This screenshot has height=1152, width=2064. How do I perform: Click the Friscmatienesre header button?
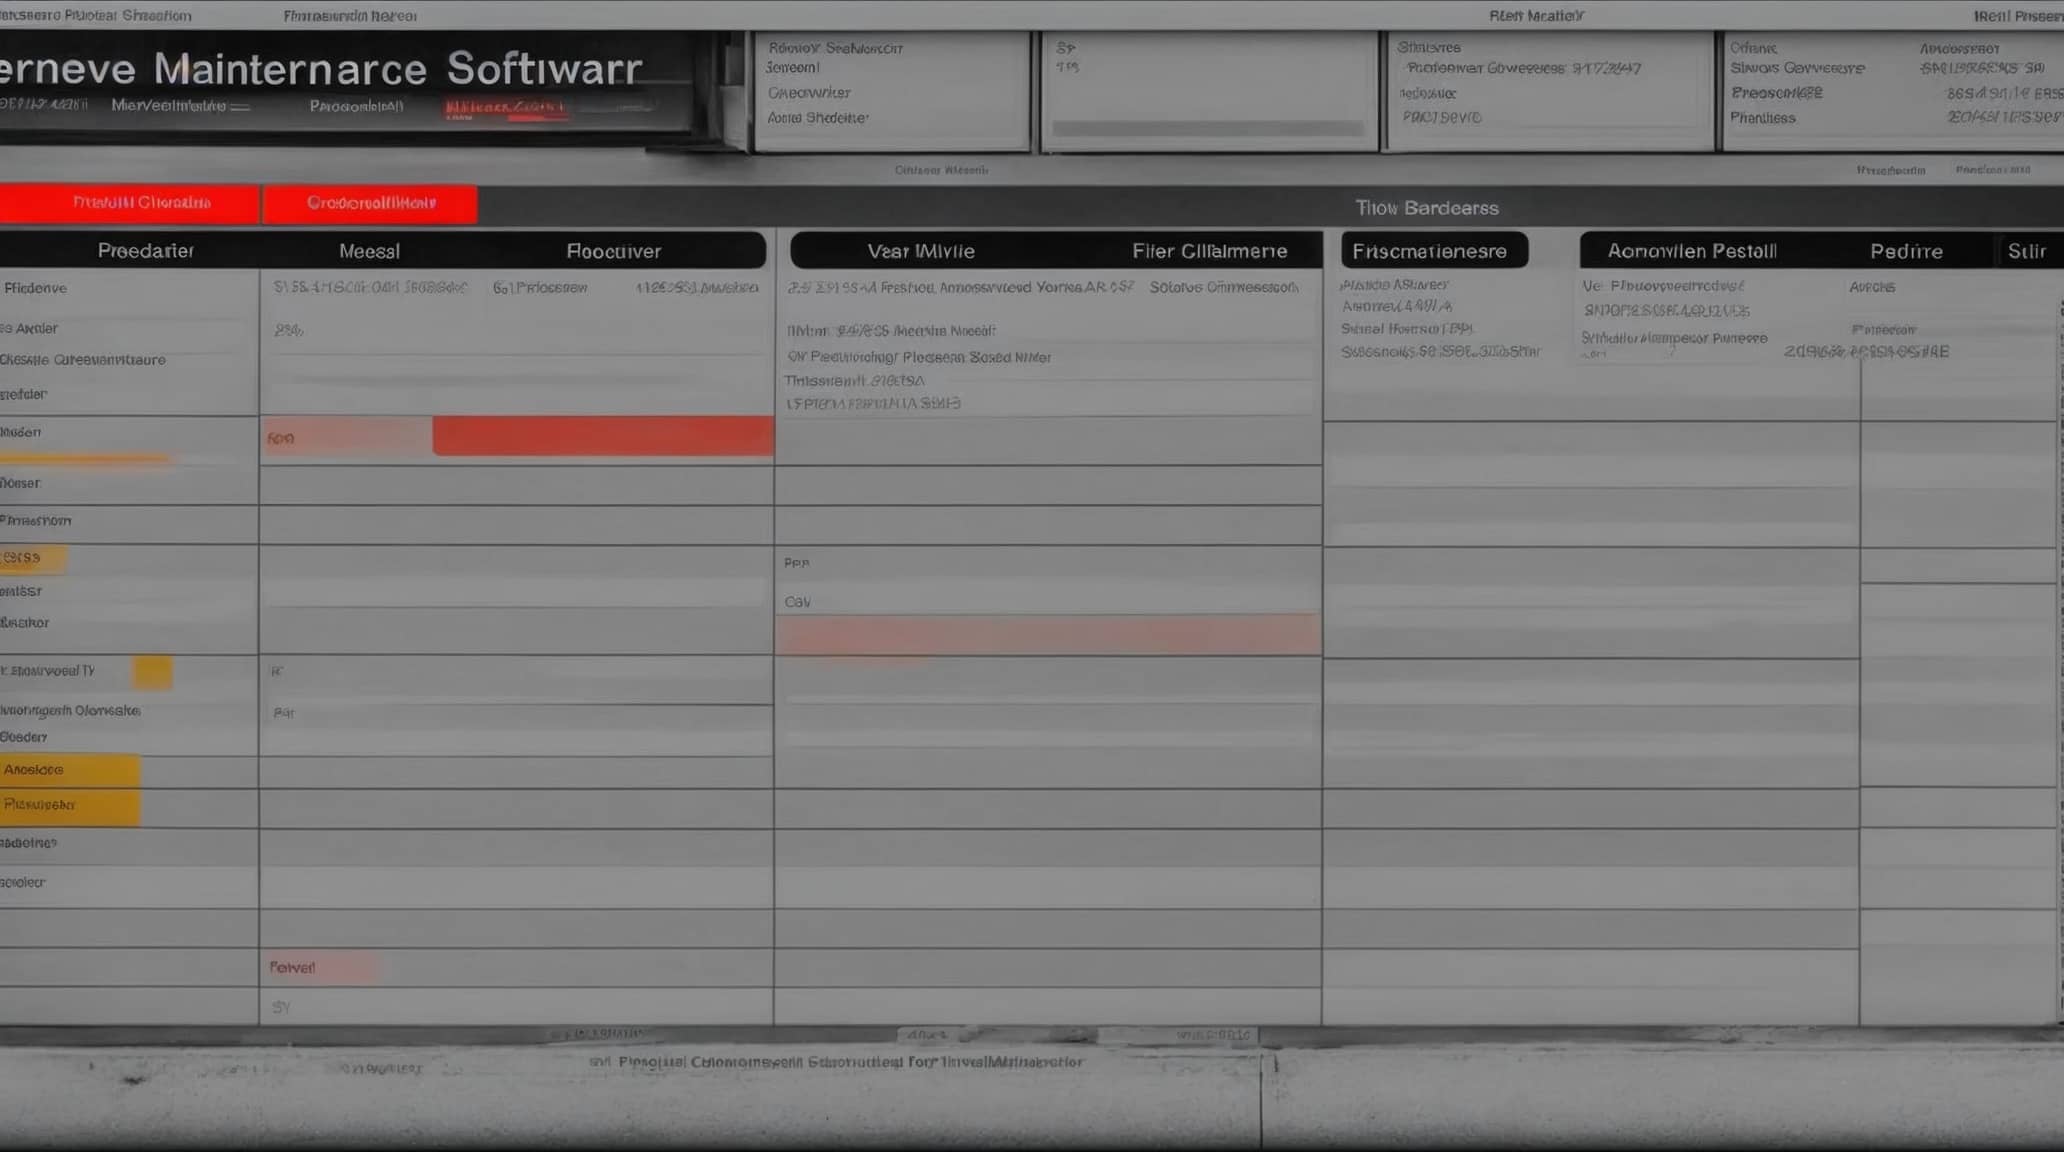[1434, 250]
